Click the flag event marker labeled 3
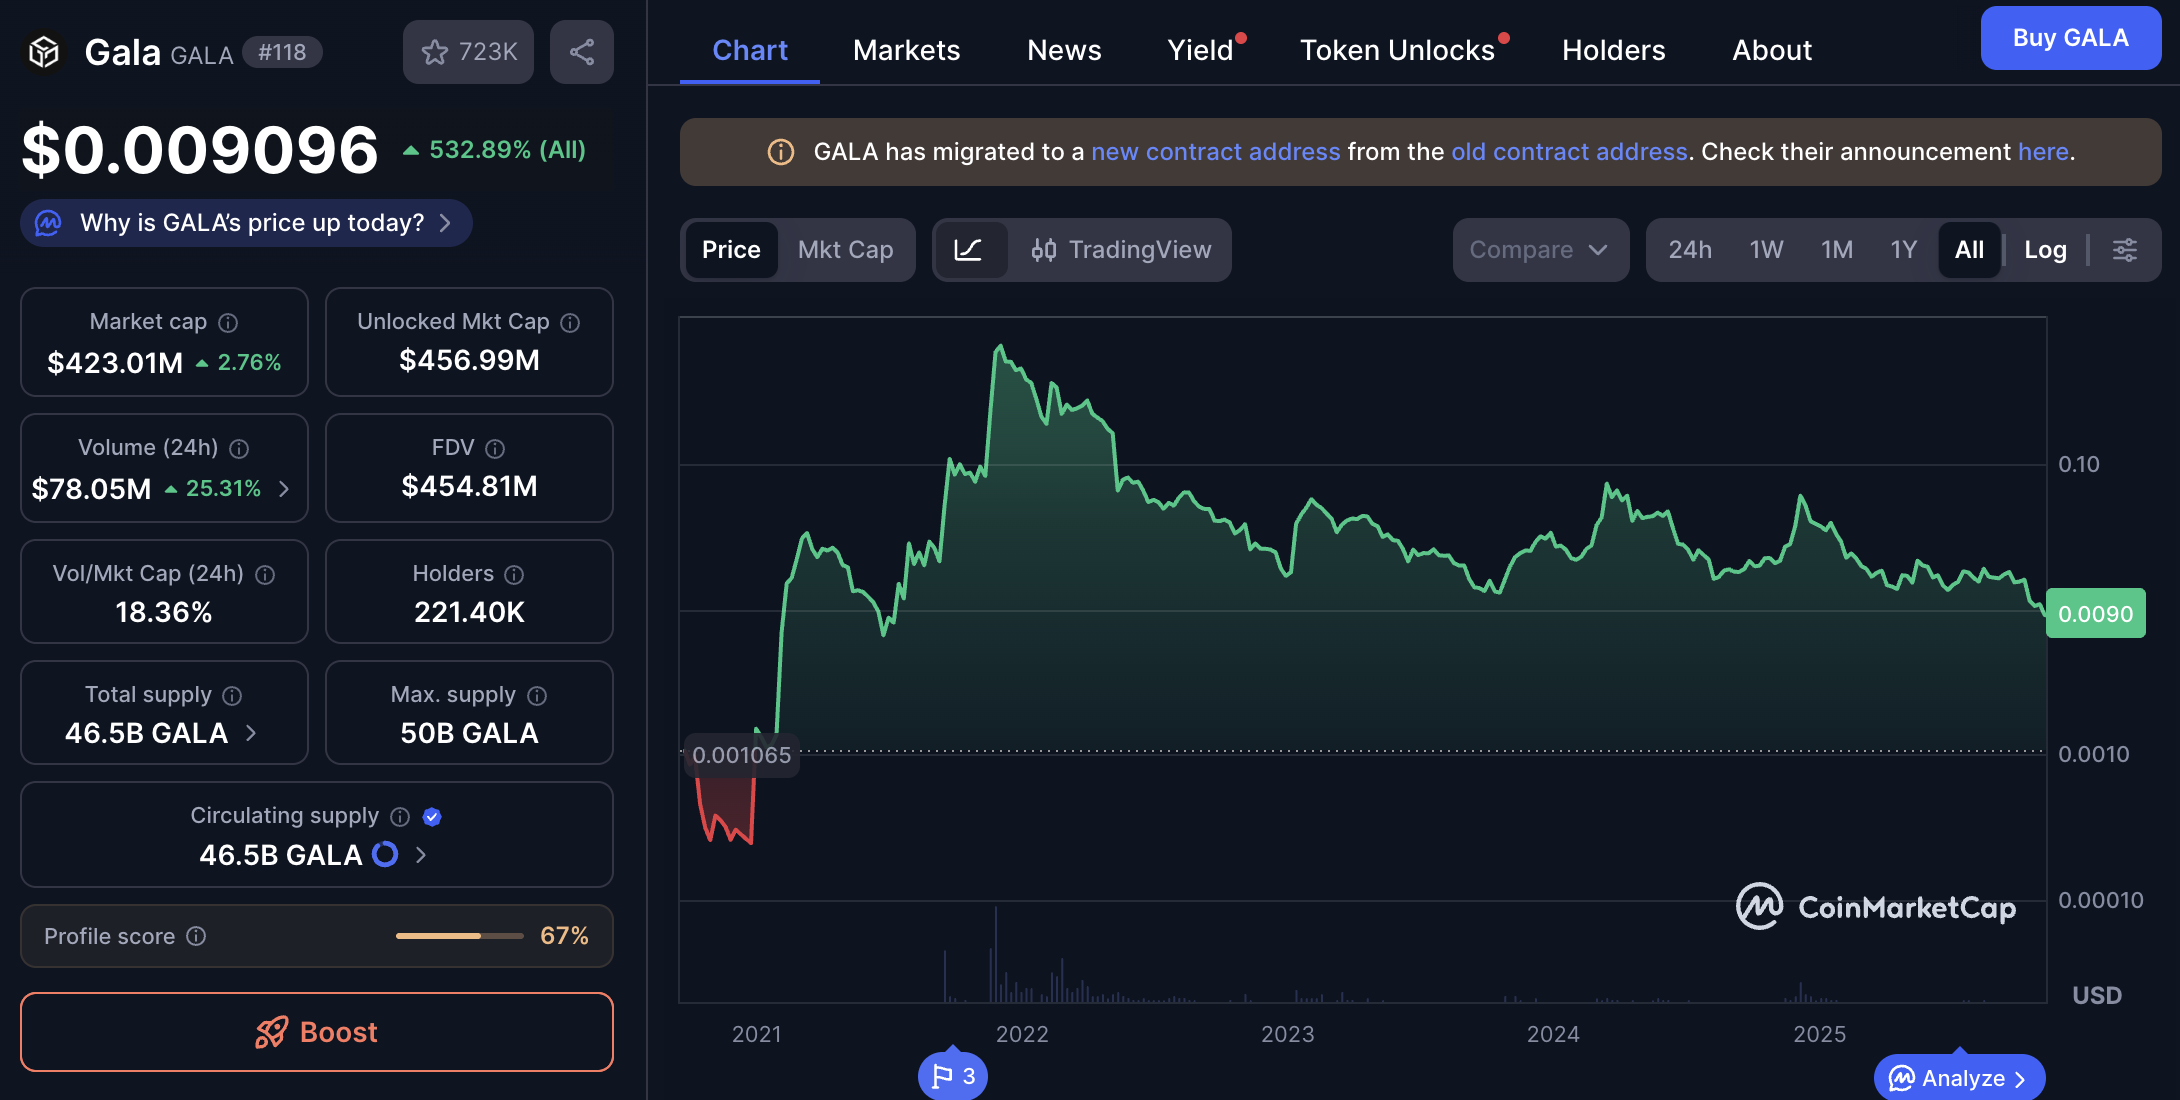This screenshot has height=1100, width=2180. coord(952,1076)
